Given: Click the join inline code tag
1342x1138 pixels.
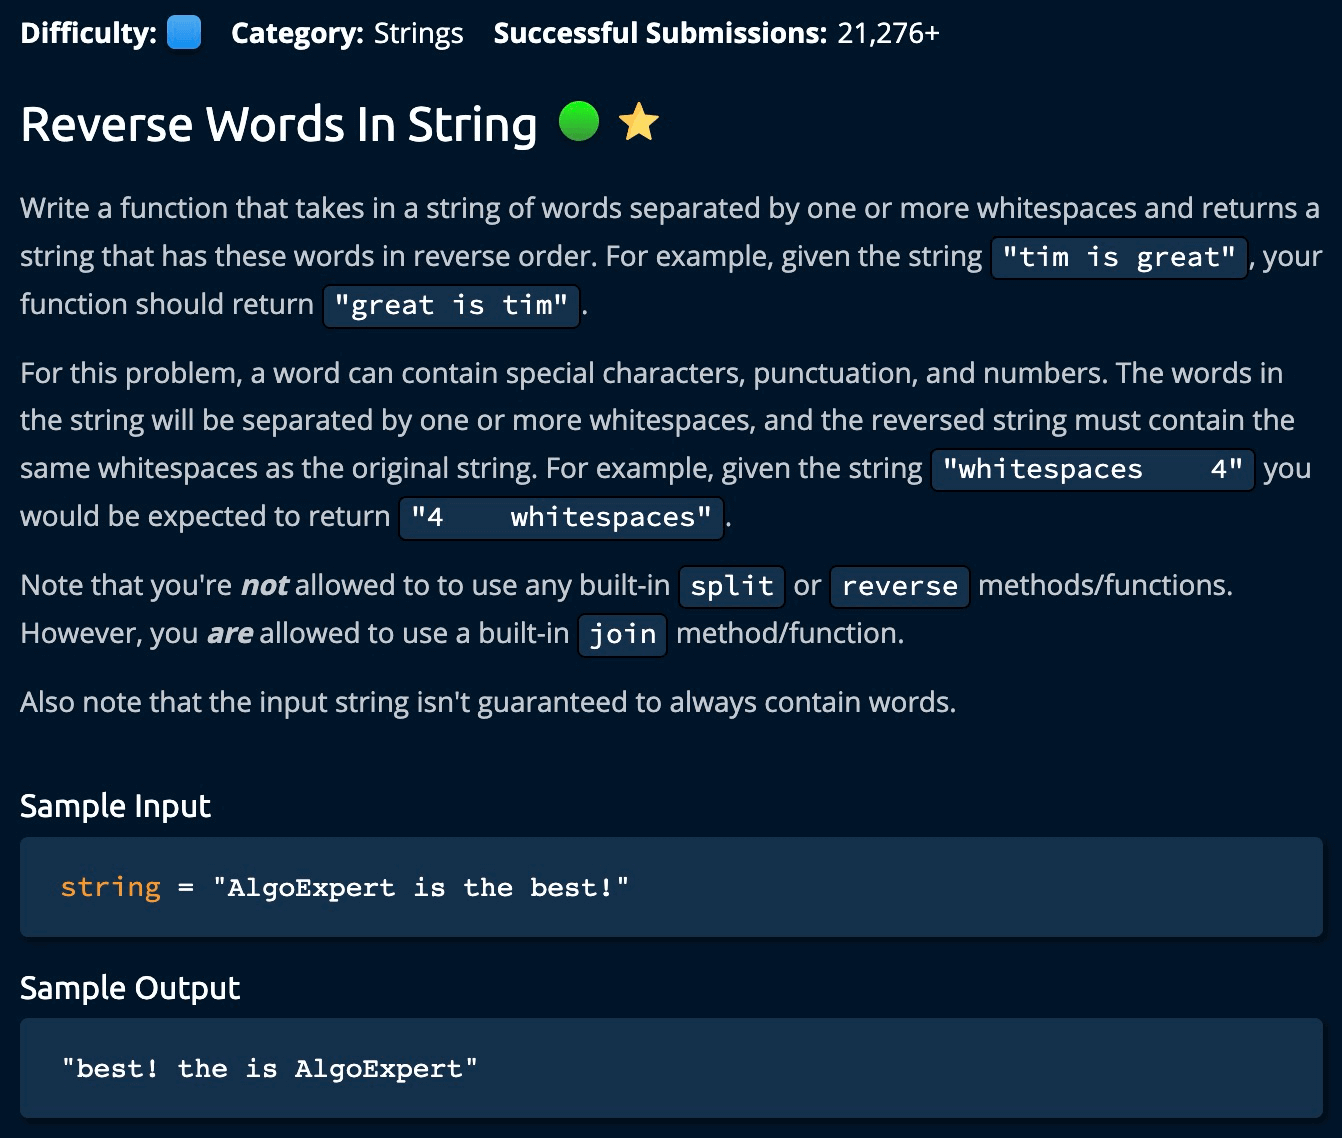Looking at the screenshot, I should point(622,635).
